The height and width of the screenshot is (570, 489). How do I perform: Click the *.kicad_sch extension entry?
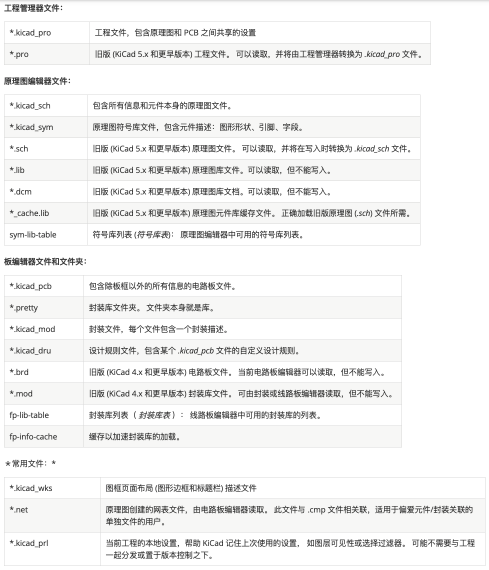point(46,106)
